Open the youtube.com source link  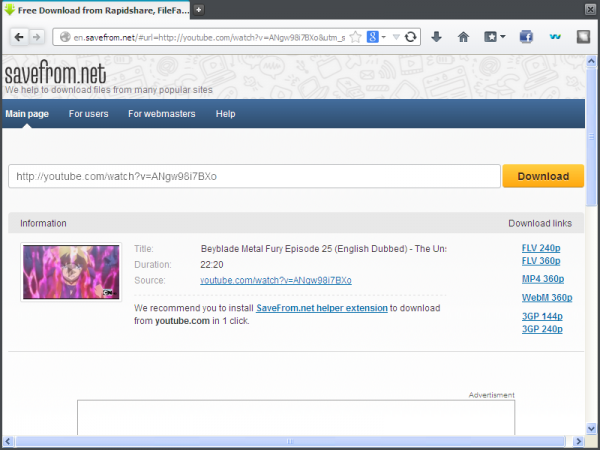pyautogui.click(x=276, y=280)
